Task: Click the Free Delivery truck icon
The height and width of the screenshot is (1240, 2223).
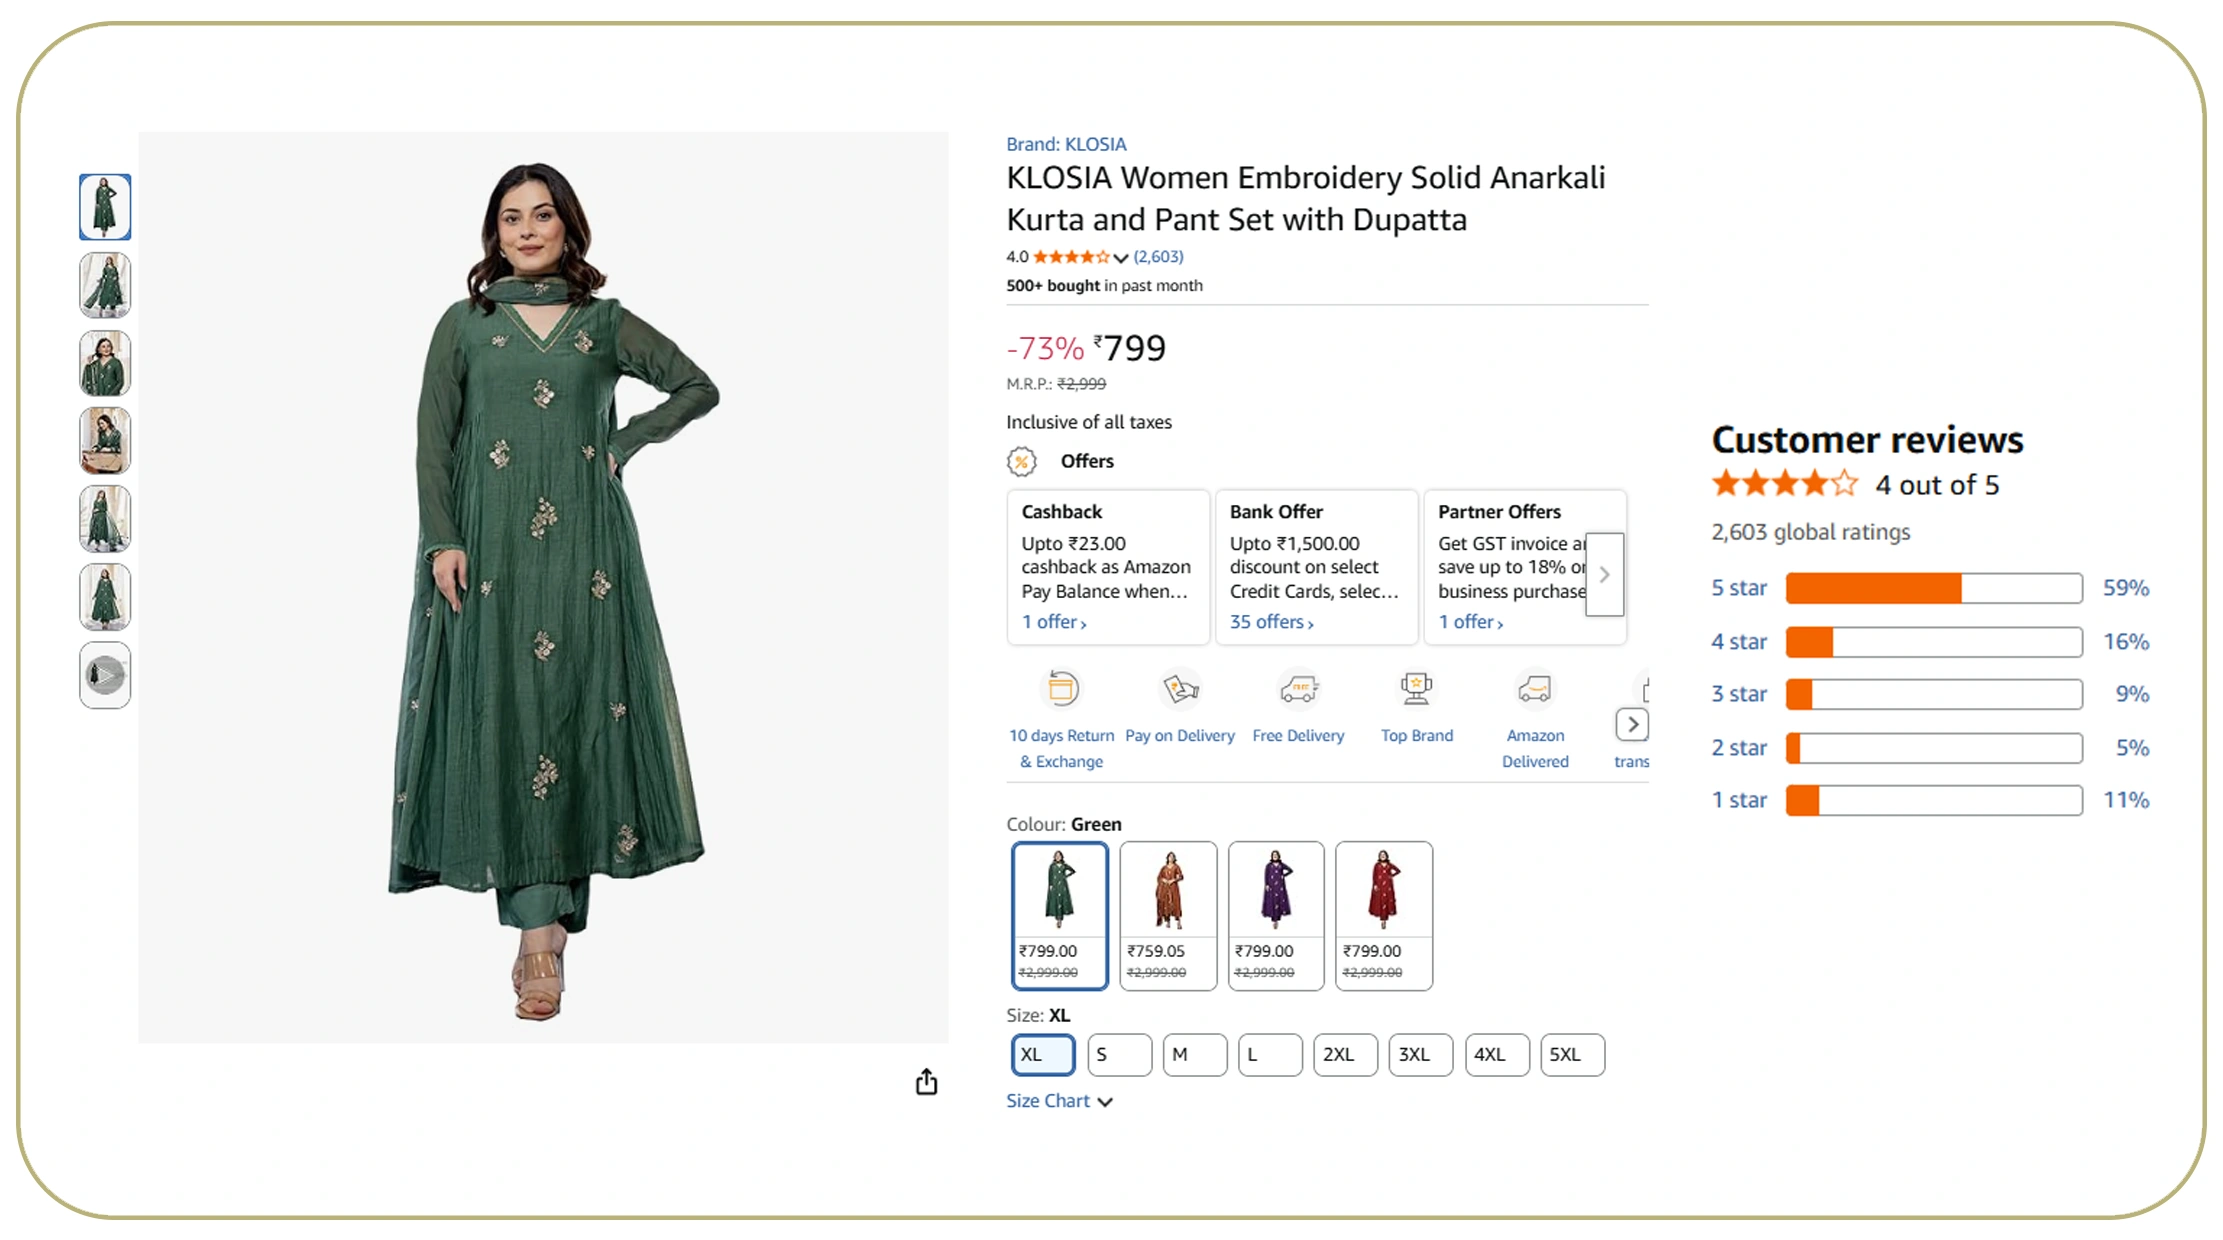Action: click(1298, 690)
